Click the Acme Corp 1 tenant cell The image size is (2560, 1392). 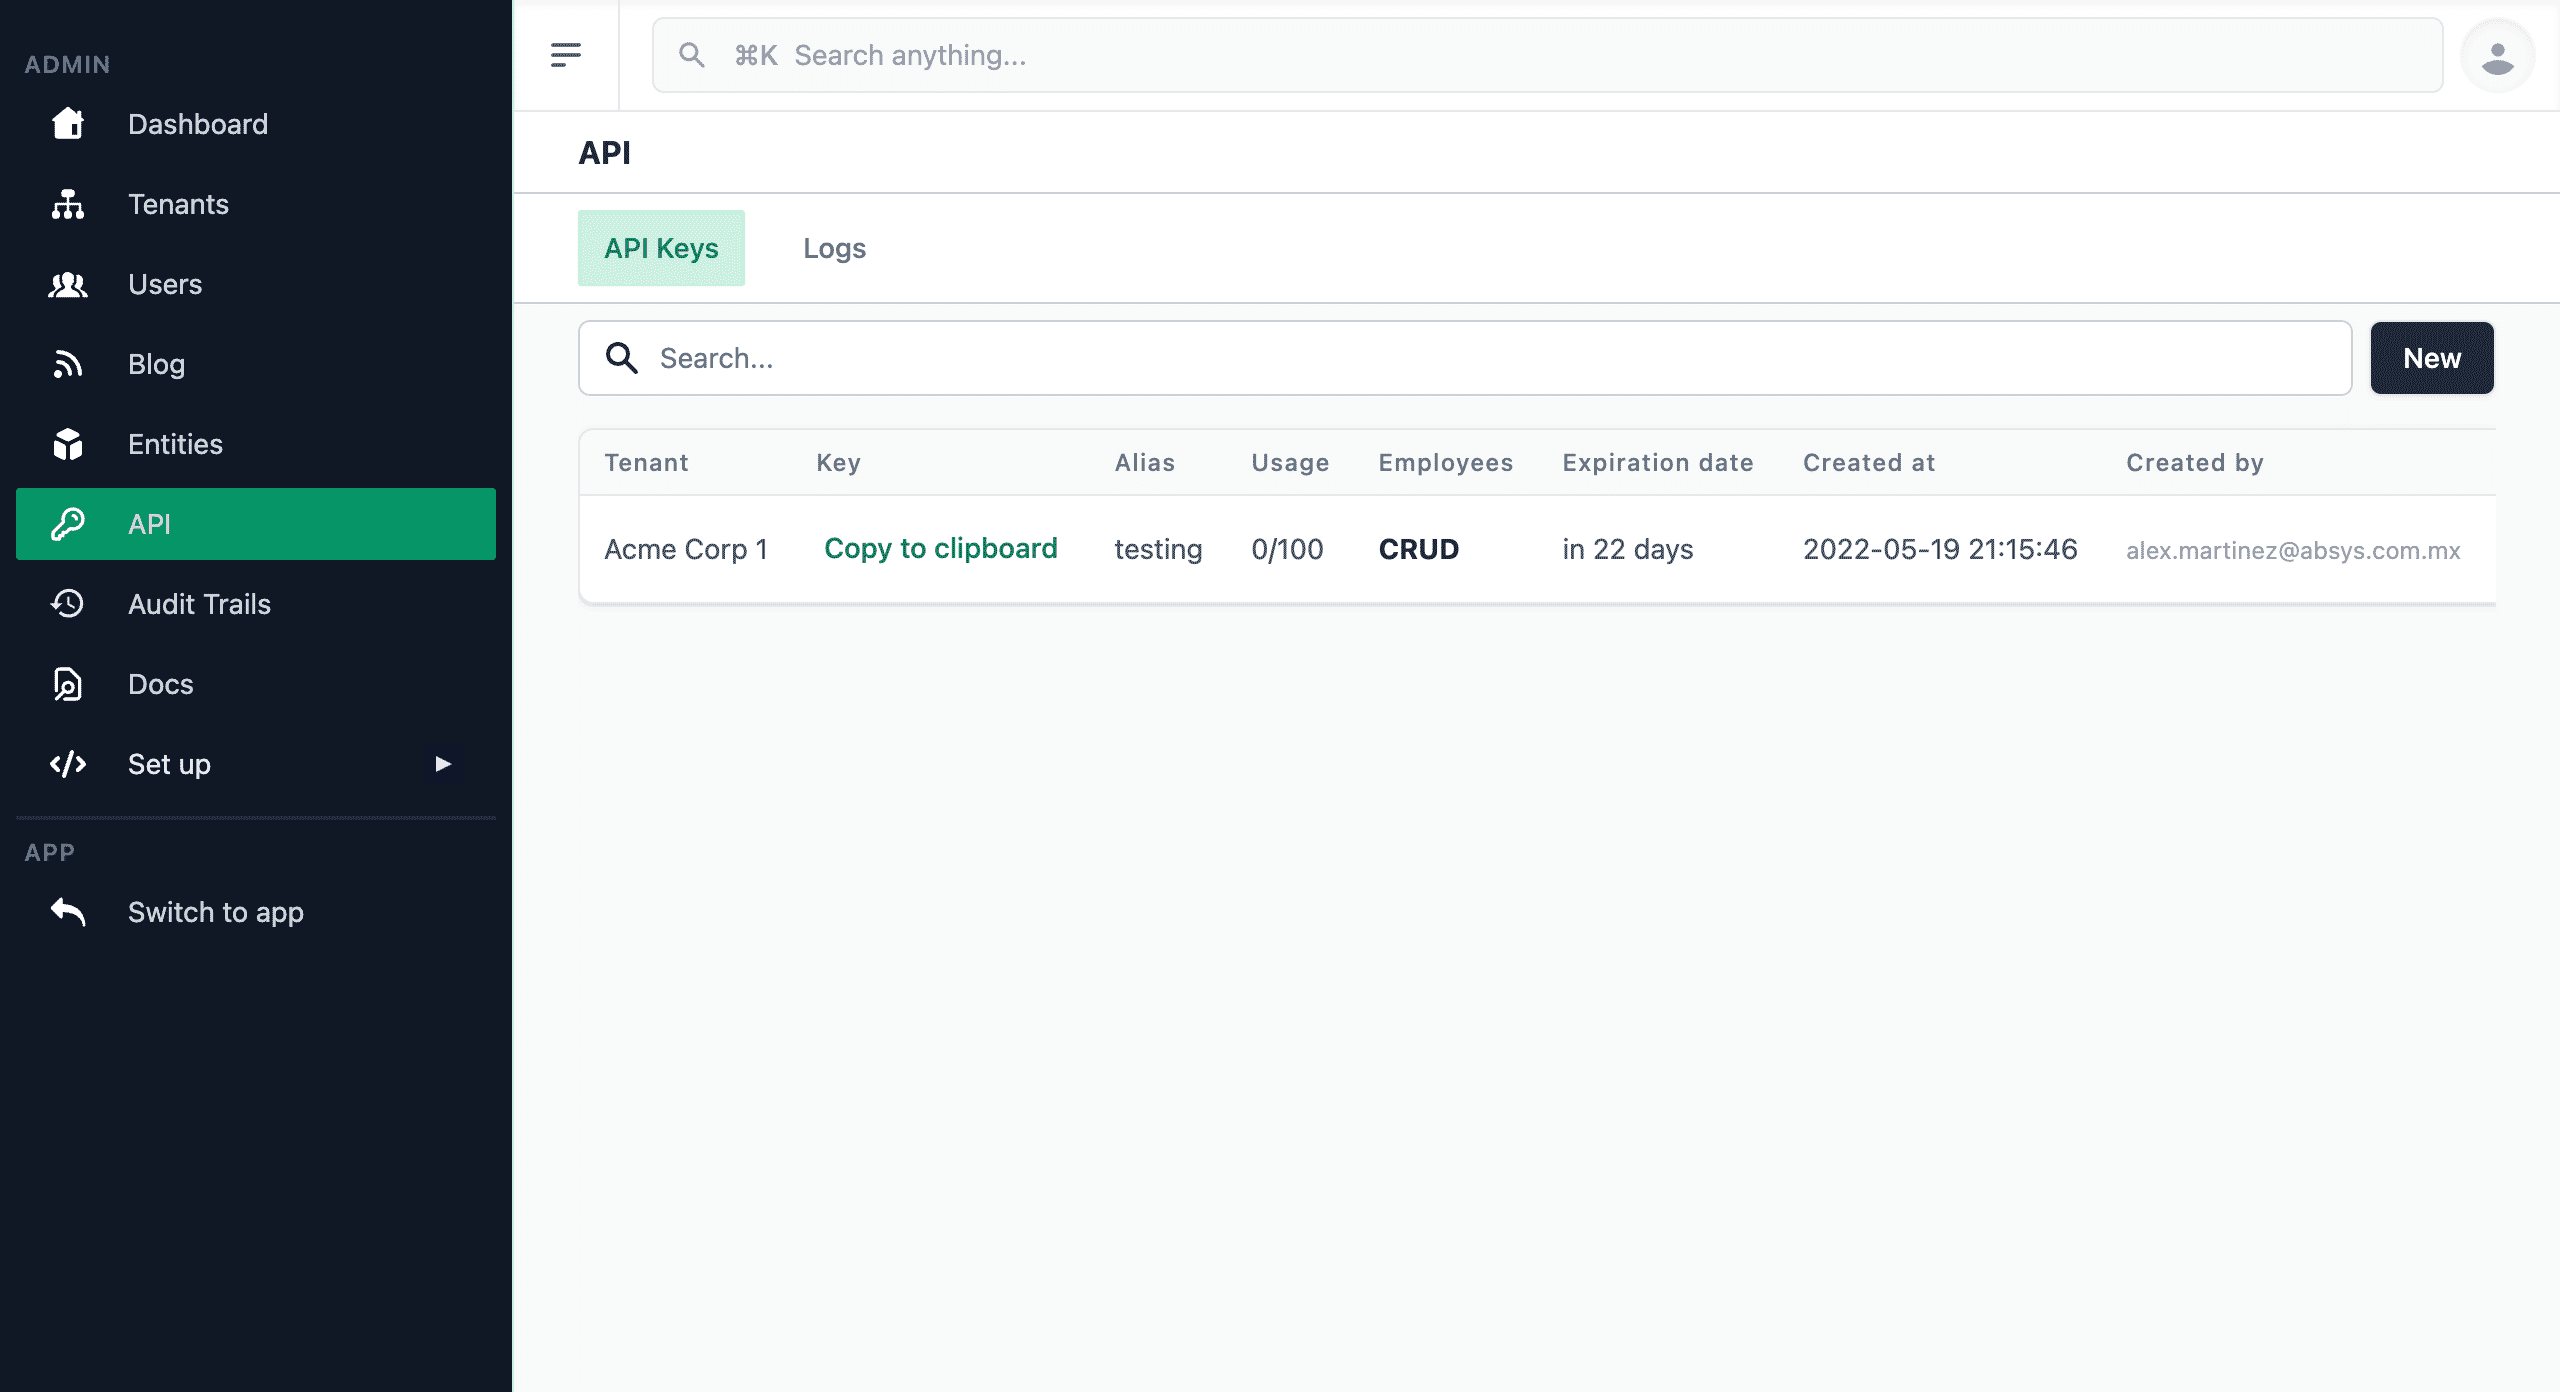click(686, 549)
